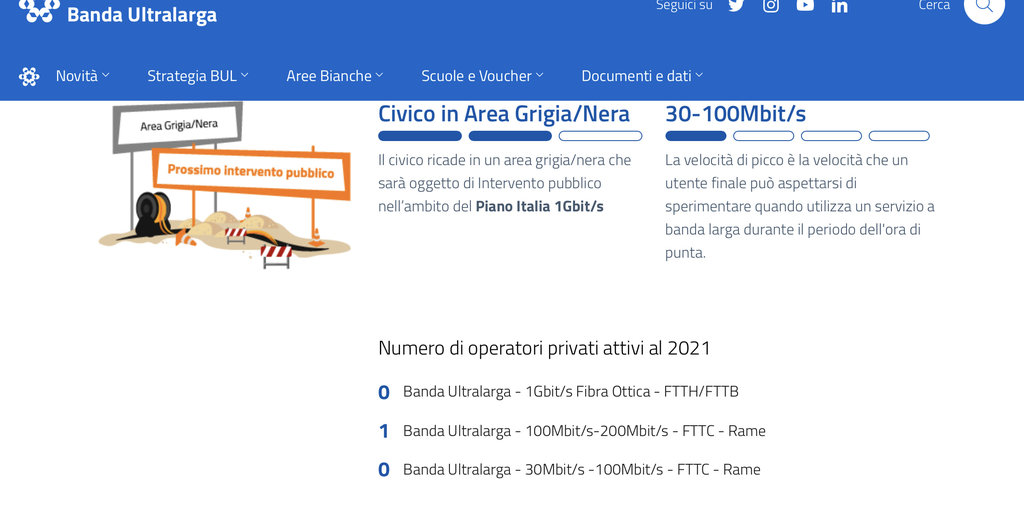Click the Banda Ultralarga site title

point(141,15)
